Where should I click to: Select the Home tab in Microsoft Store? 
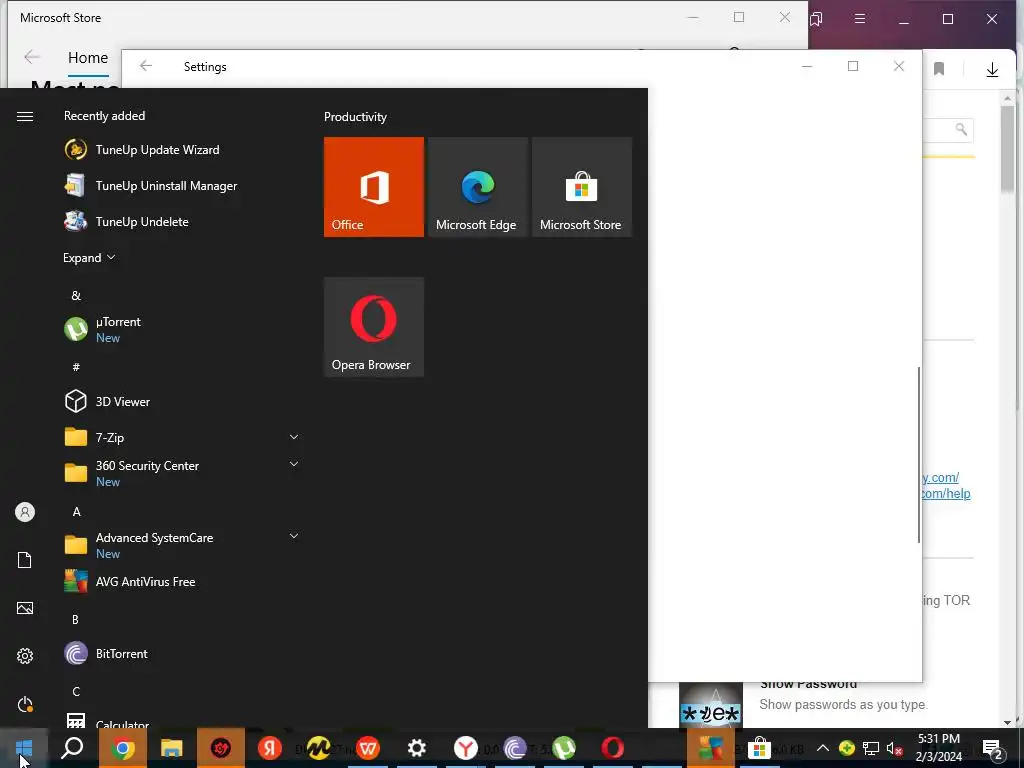point(88,57)
